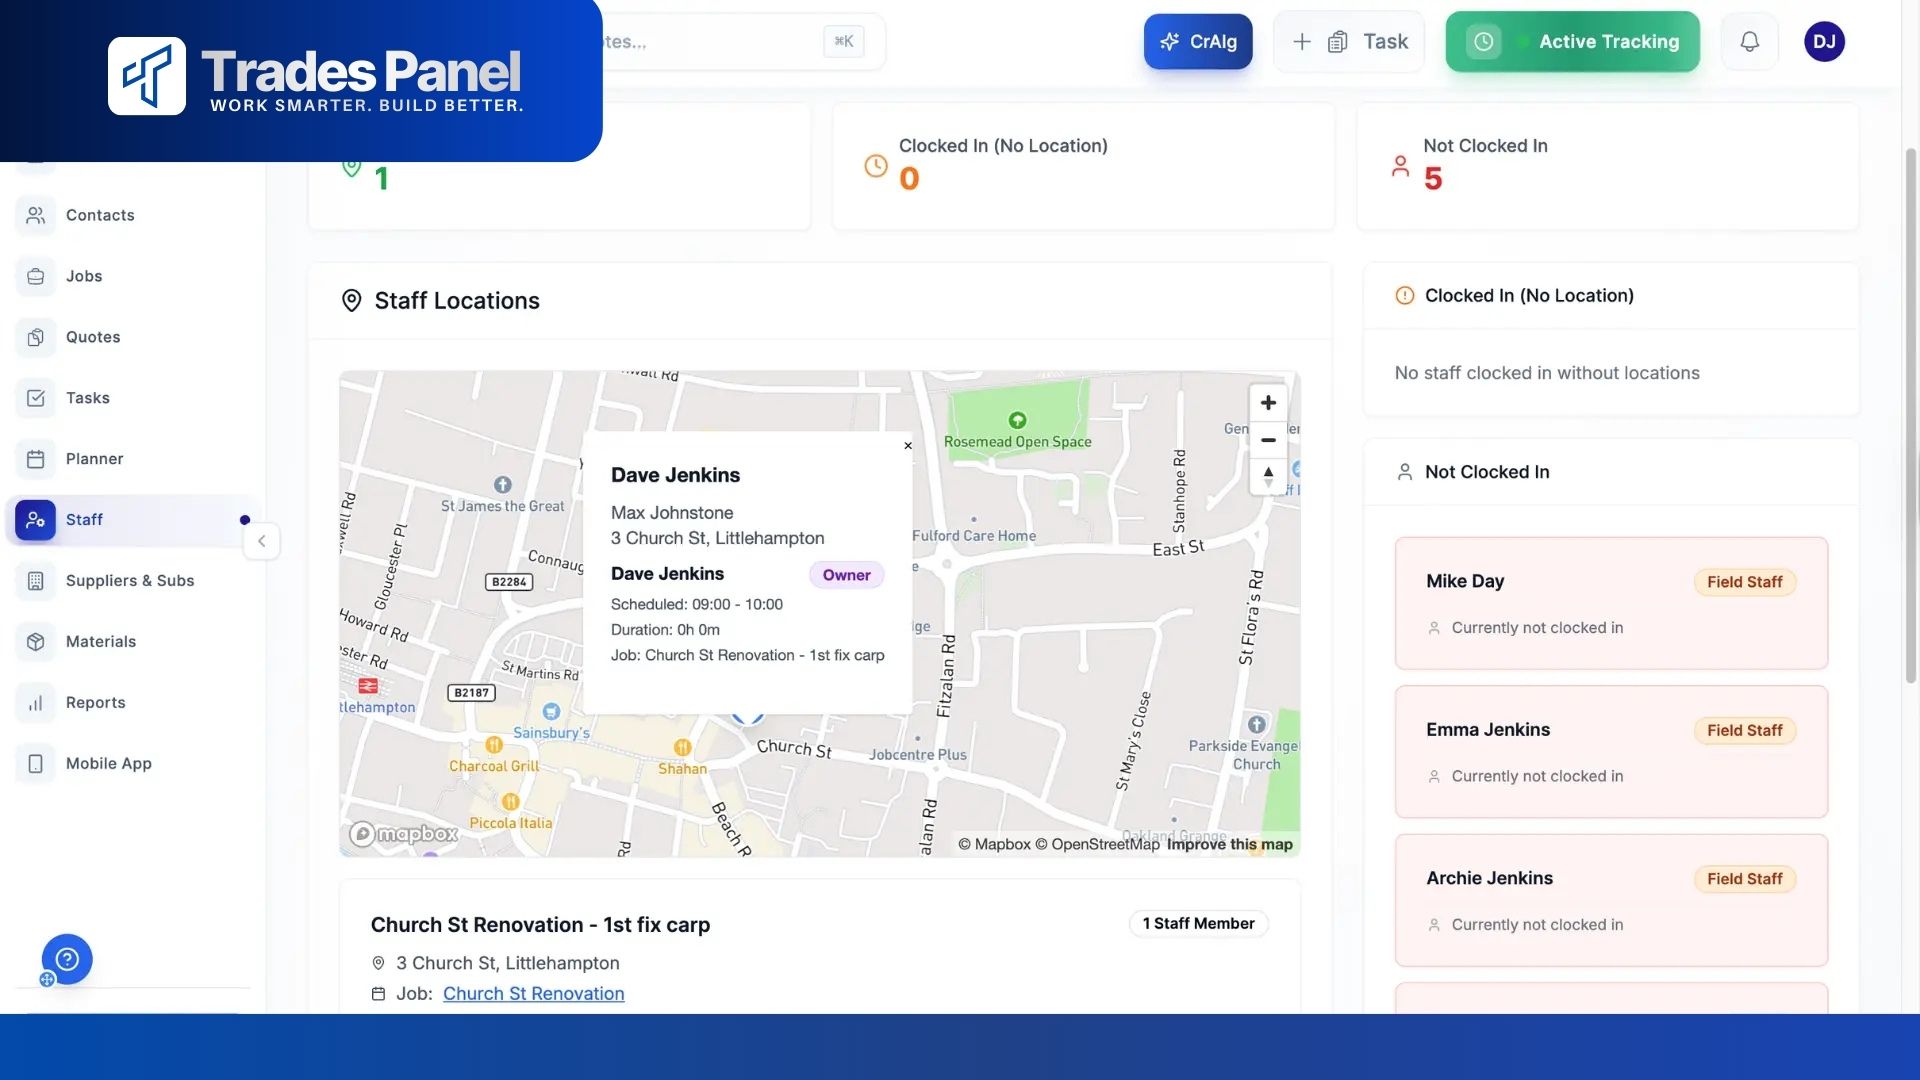The height and width of the screenshot is (1080, 1920).
Task: Open Quotes via its clipboard icon
Action: [35, 337]
